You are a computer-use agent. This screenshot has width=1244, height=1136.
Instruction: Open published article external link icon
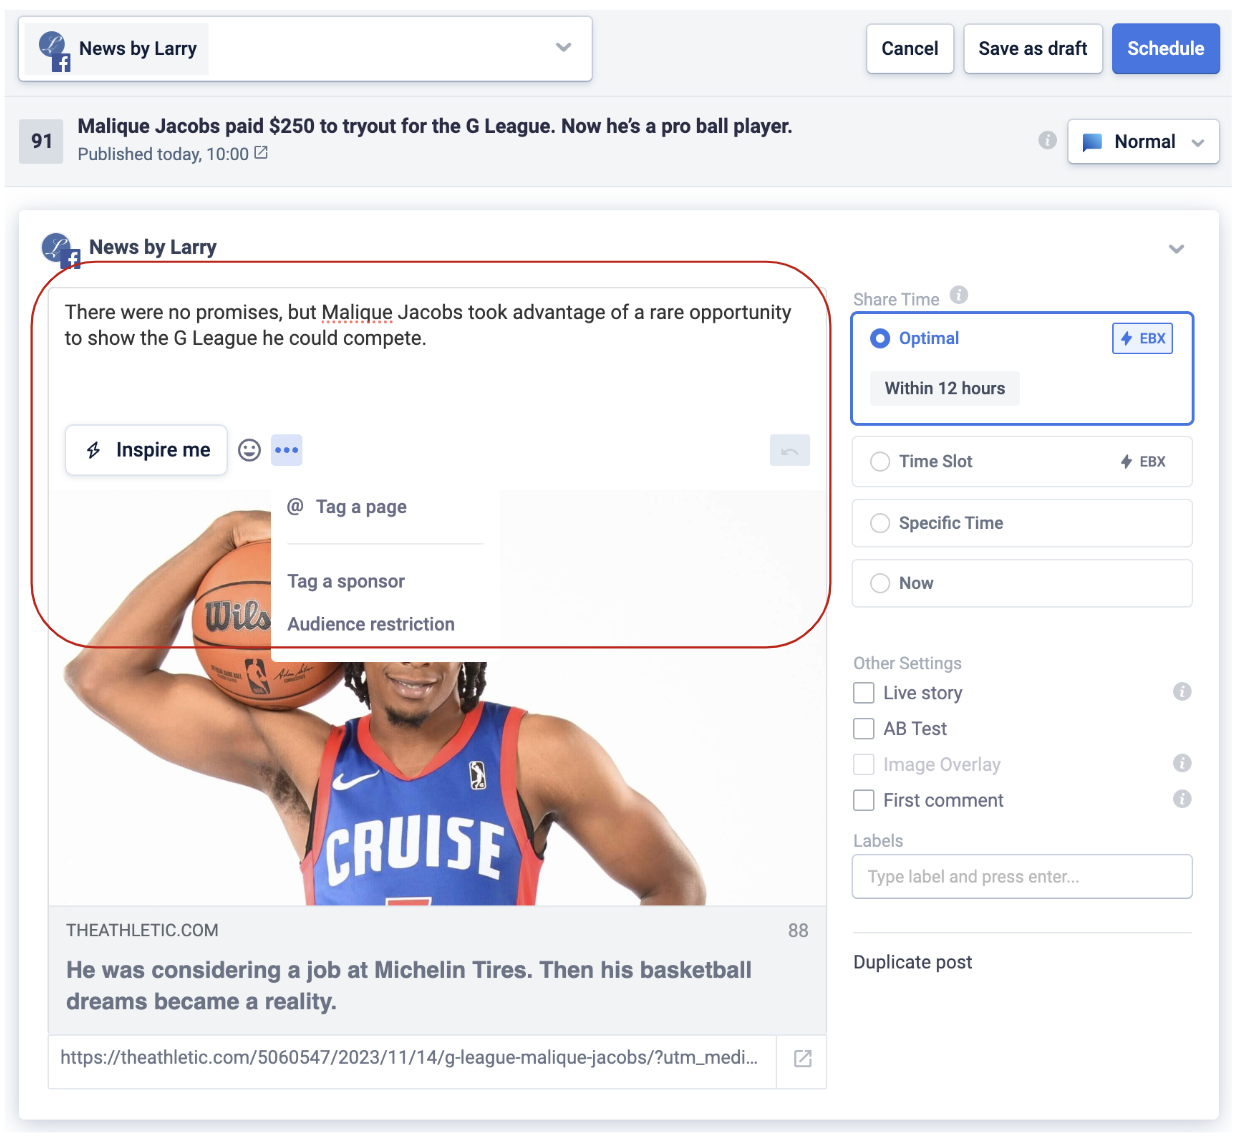click(261, 153)
